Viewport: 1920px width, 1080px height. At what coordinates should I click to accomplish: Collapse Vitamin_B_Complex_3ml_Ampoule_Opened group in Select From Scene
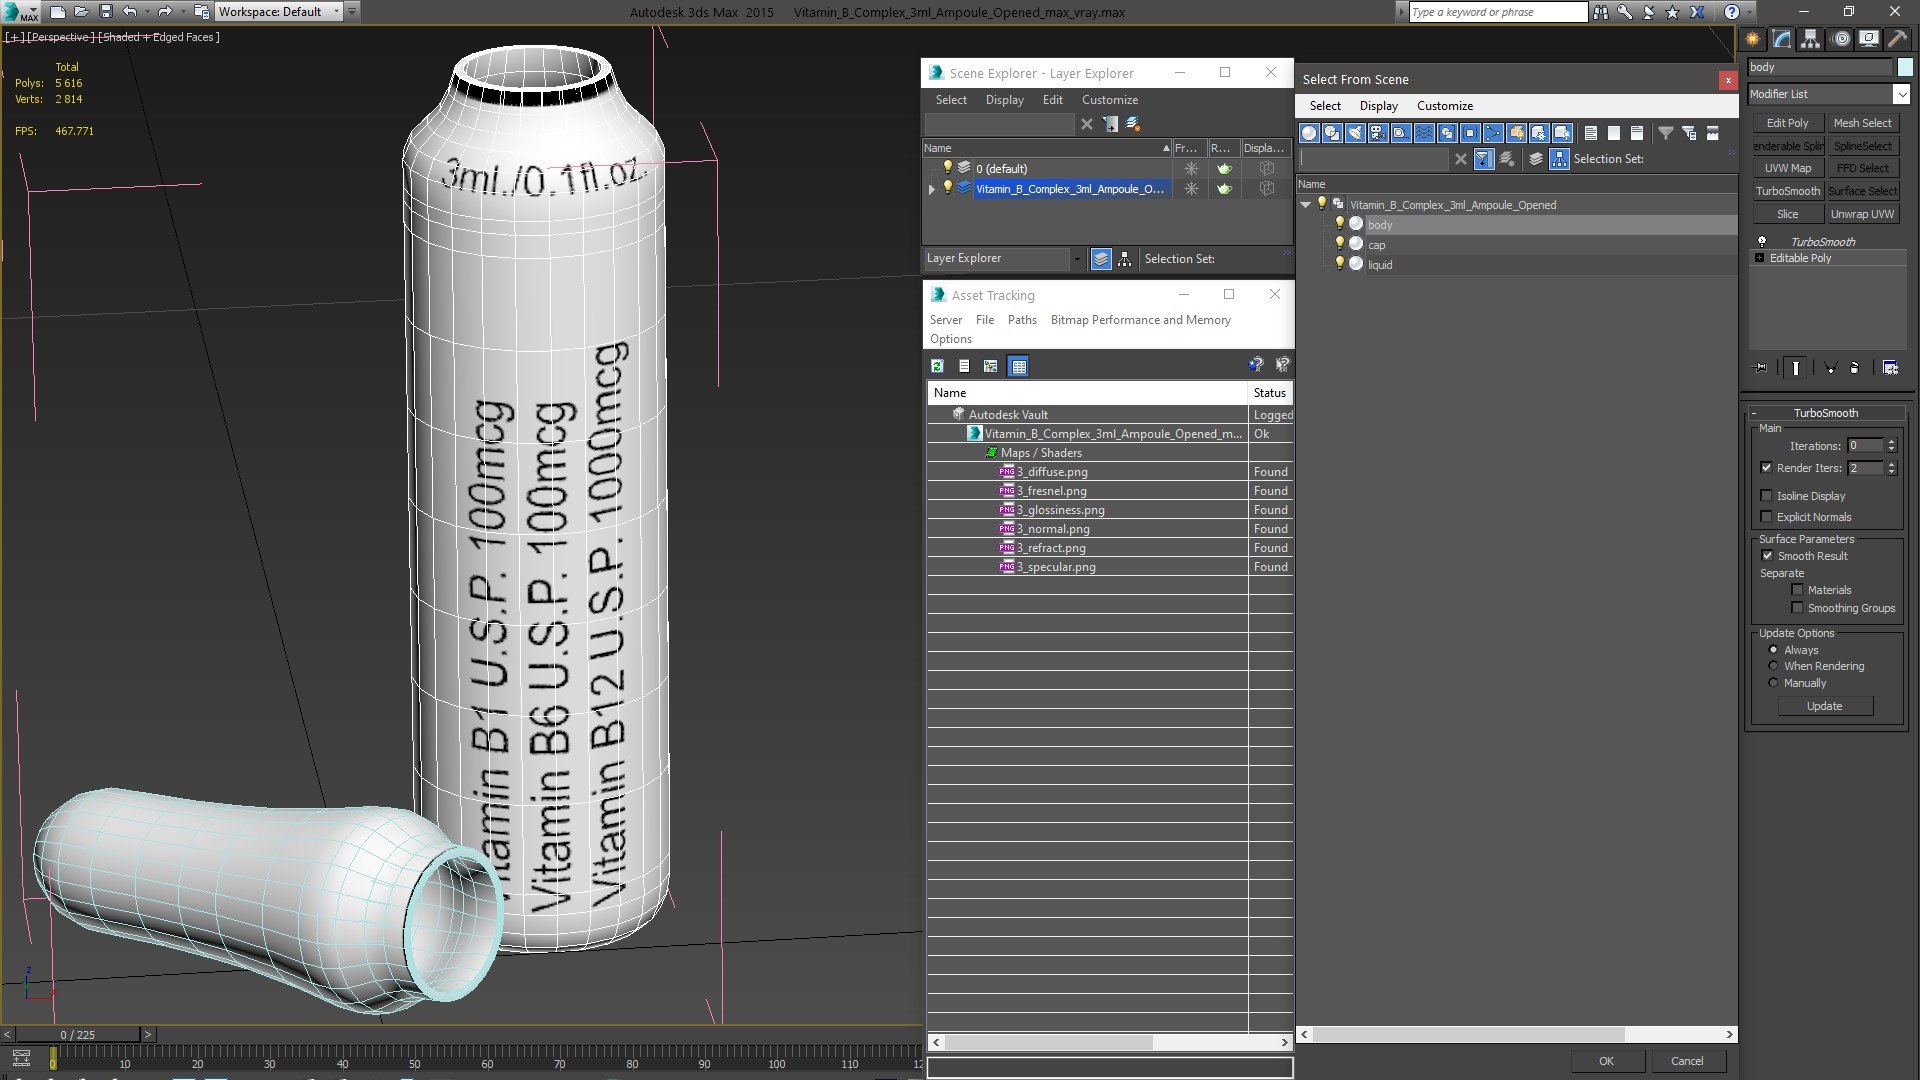point(1305,205)
